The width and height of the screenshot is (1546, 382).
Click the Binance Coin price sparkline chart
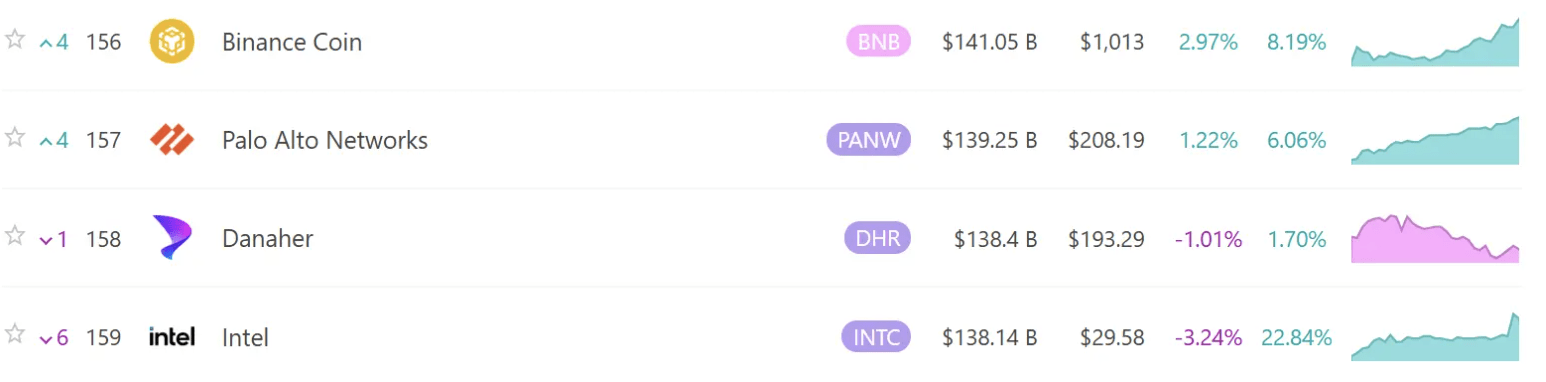point(1435,42)
